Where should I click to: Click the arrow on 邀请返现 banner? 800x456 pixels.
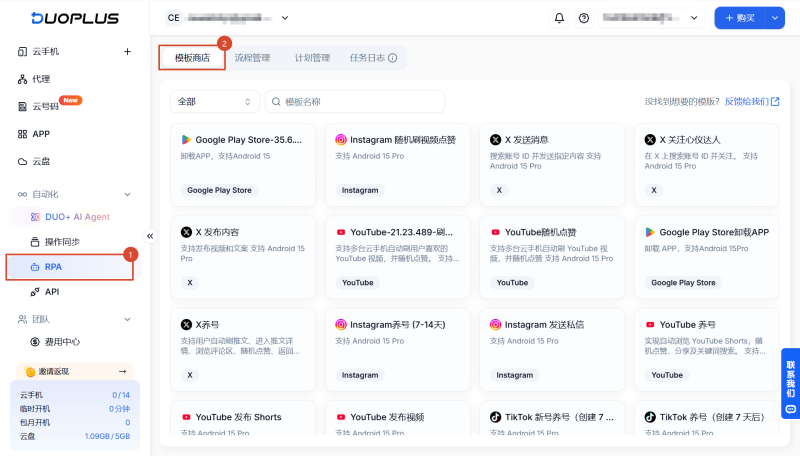[x=122, y=371]
